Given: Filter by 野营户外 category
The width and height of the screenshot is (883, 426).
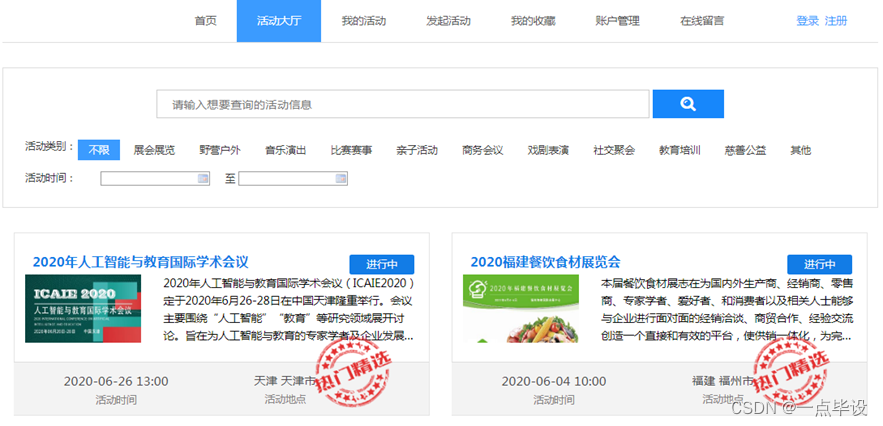Looking at the screenshot, I should [220, 150].
